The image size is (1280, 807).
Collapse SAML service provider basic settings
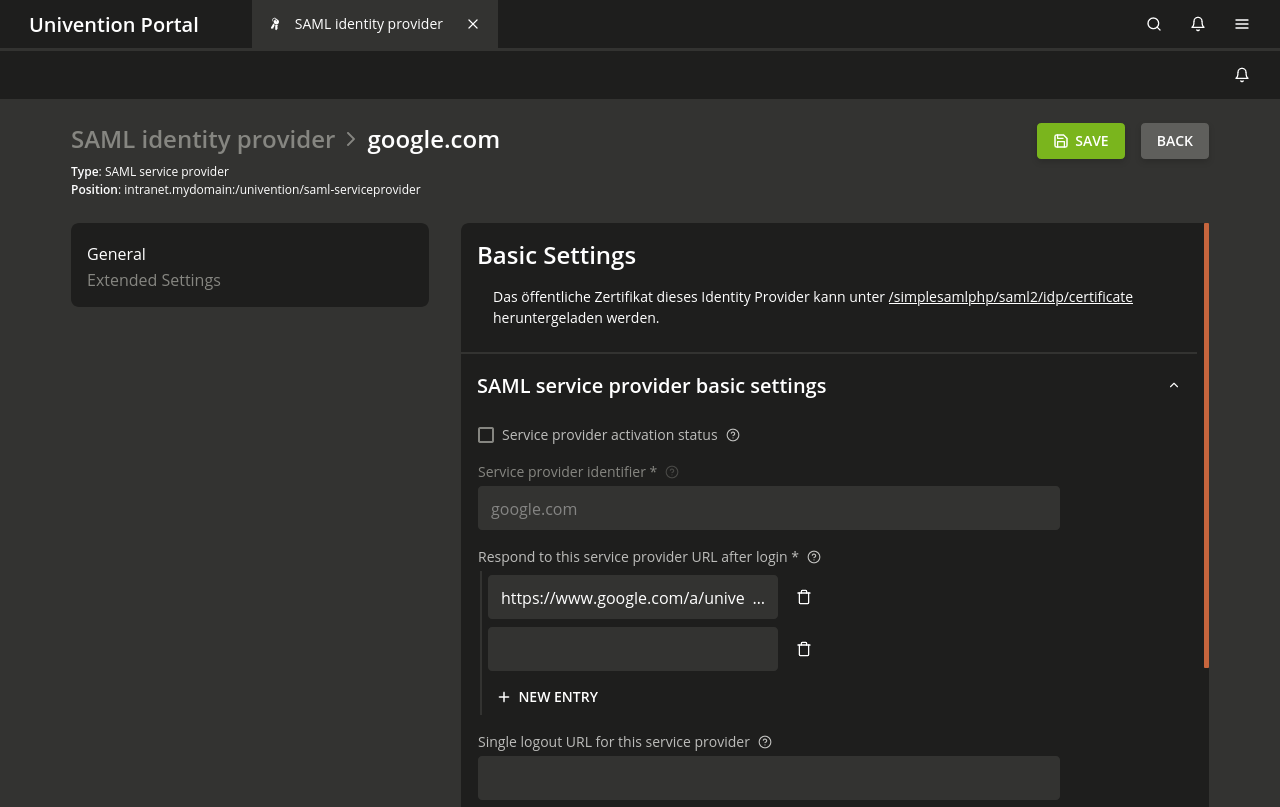point(1174,386)
